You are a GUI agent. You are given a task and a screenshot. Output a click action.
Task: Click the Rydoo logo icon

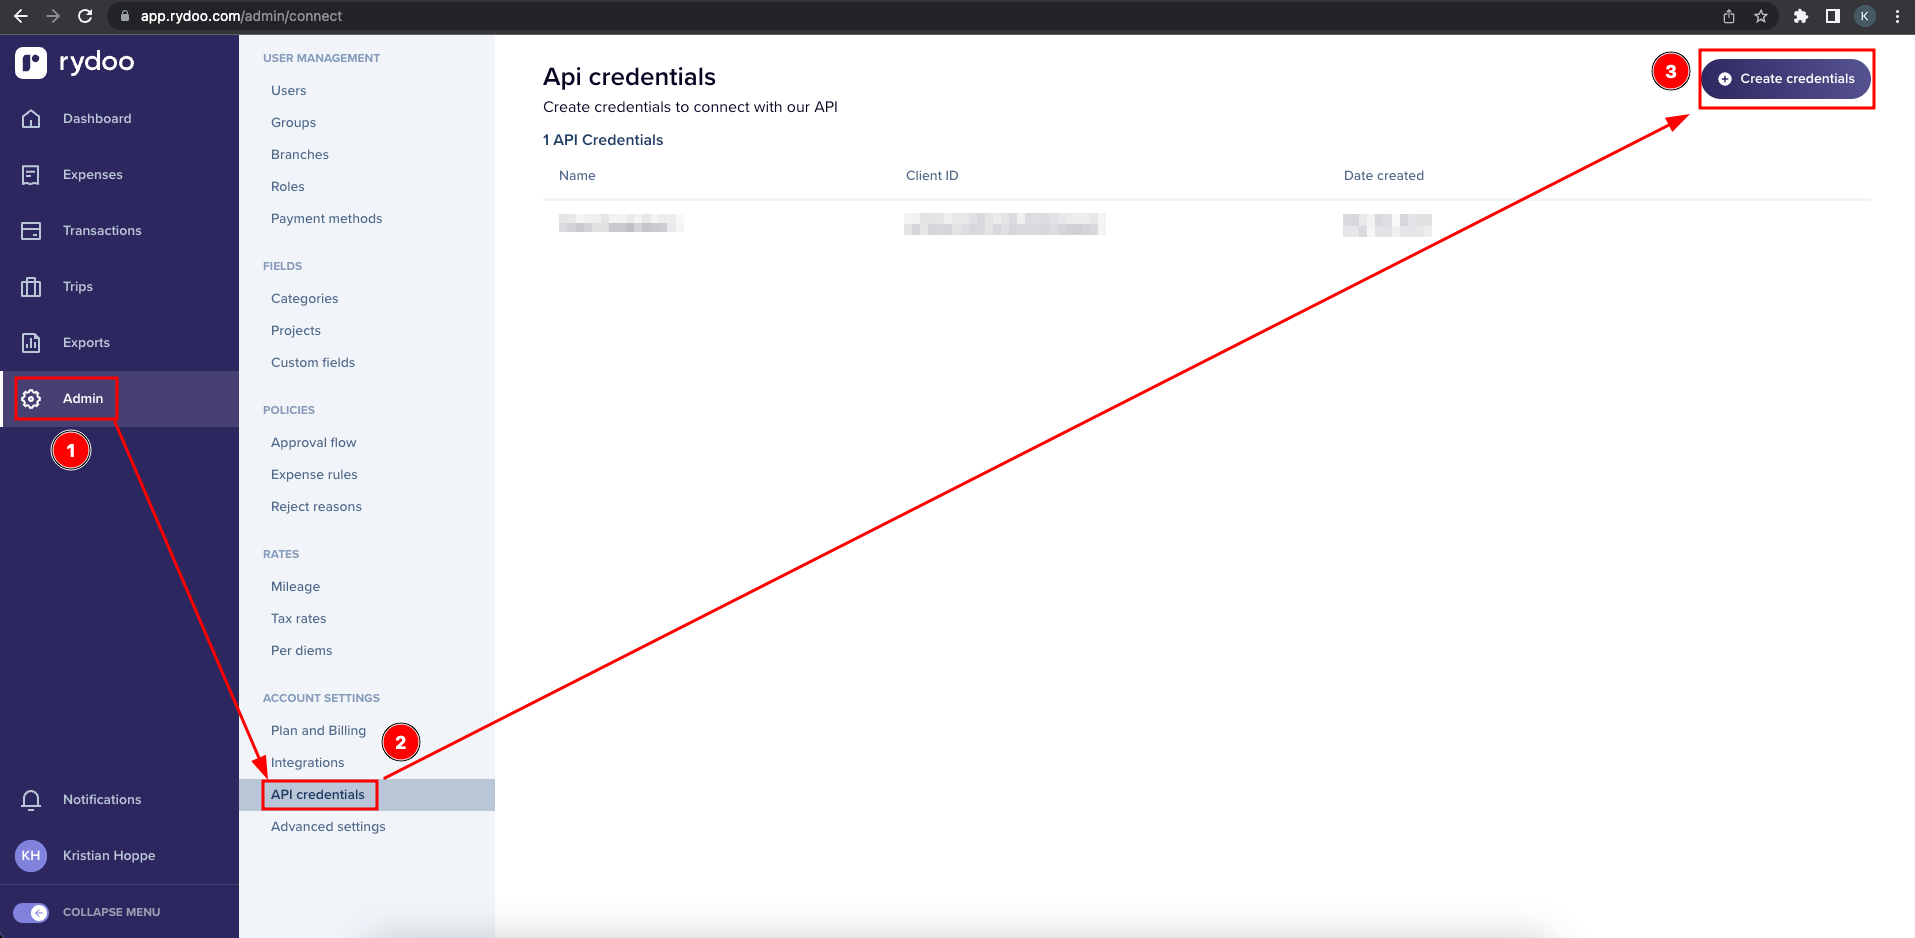31,63
